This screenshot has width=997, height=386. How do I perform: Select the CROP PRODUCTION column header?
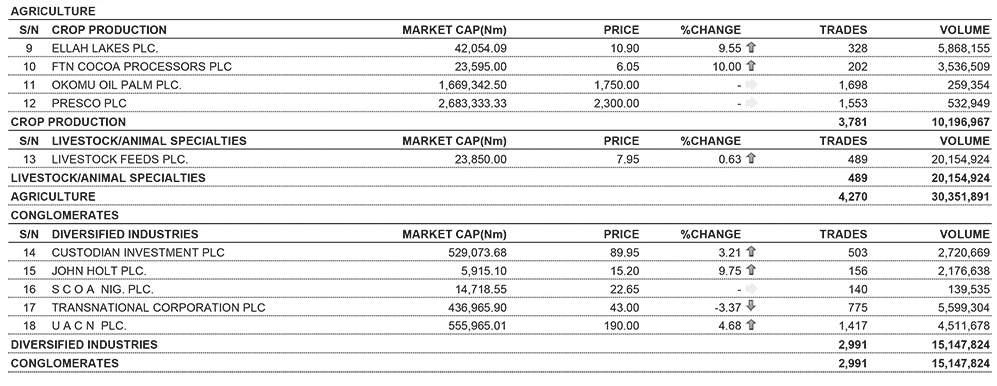[x=109, y=30]
